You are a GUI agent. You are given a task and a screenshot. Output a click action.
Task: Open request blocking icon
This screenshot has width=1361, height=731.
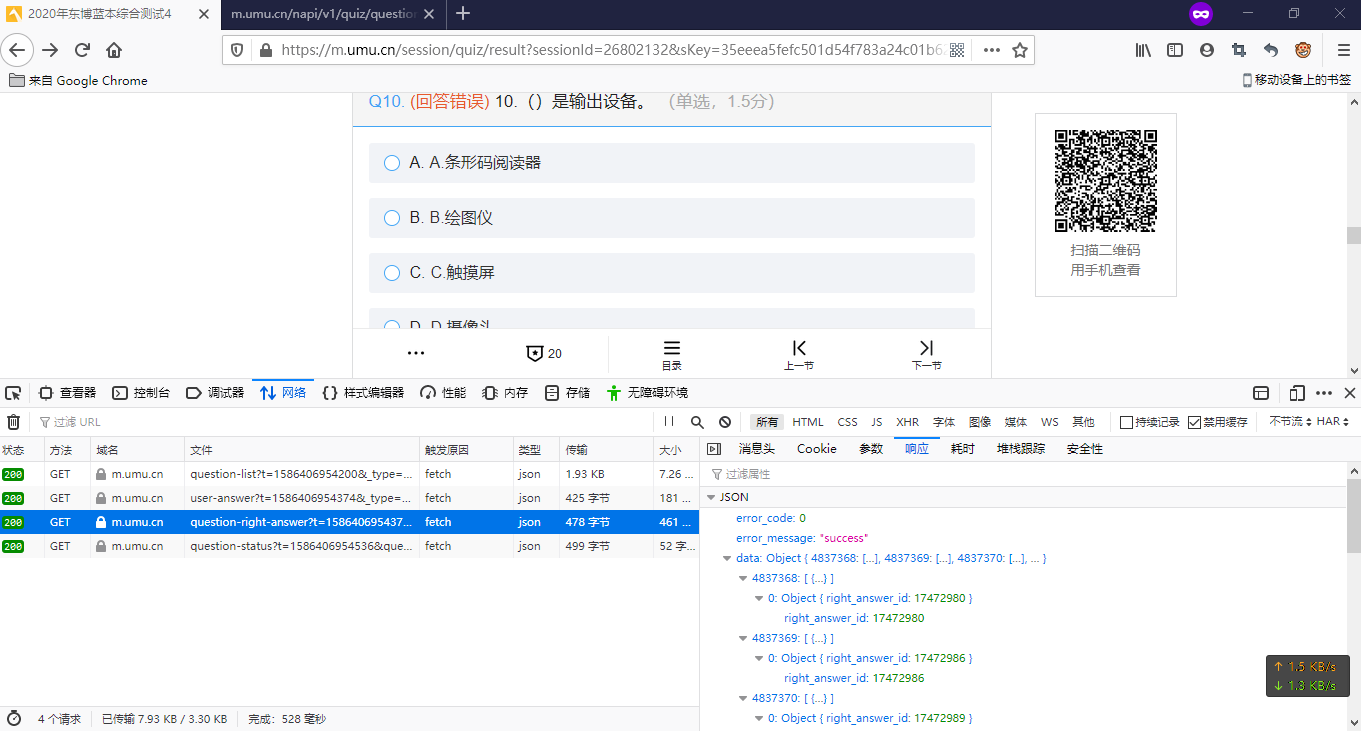point(725,422)
